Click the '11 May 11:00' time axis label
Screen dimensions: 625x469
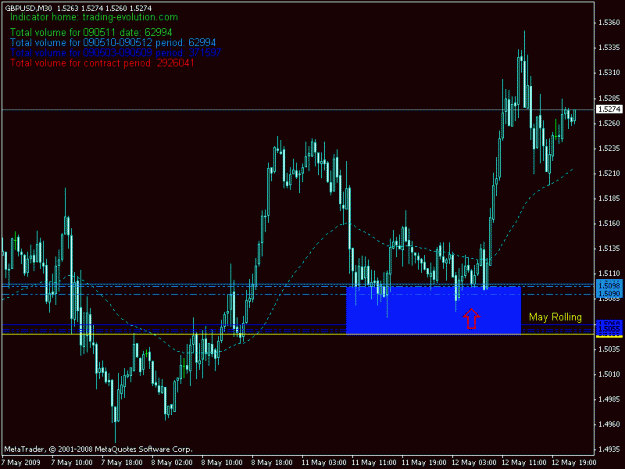(x=374, y=463)
